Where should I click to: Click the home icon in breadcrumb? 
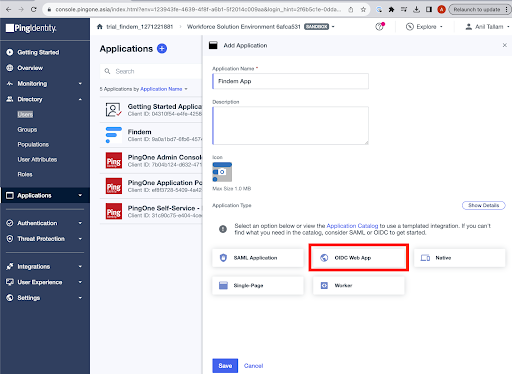100,27
